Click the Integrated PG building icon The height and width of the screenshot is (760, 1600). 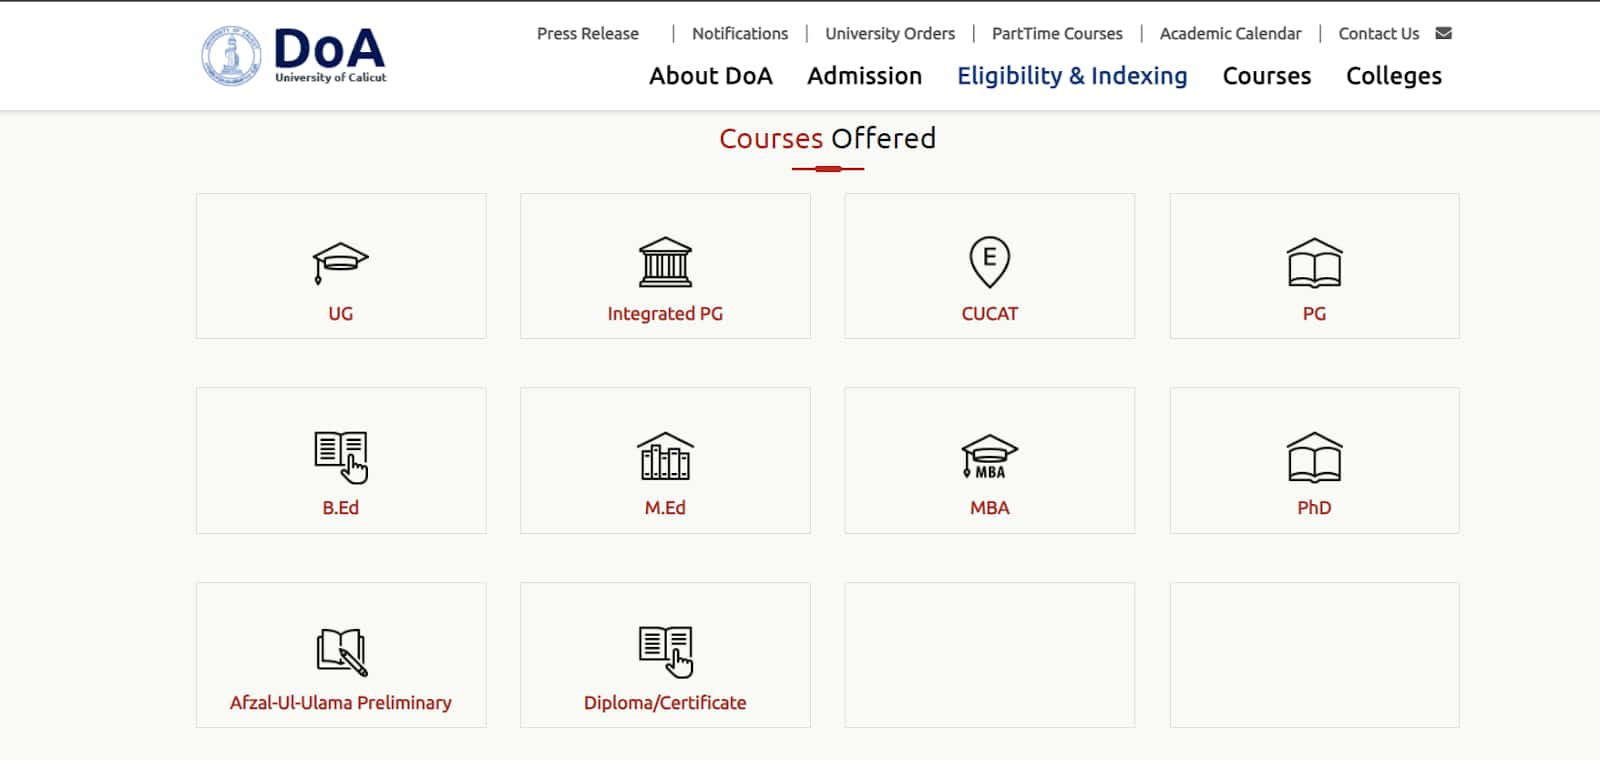click(665, 262)
